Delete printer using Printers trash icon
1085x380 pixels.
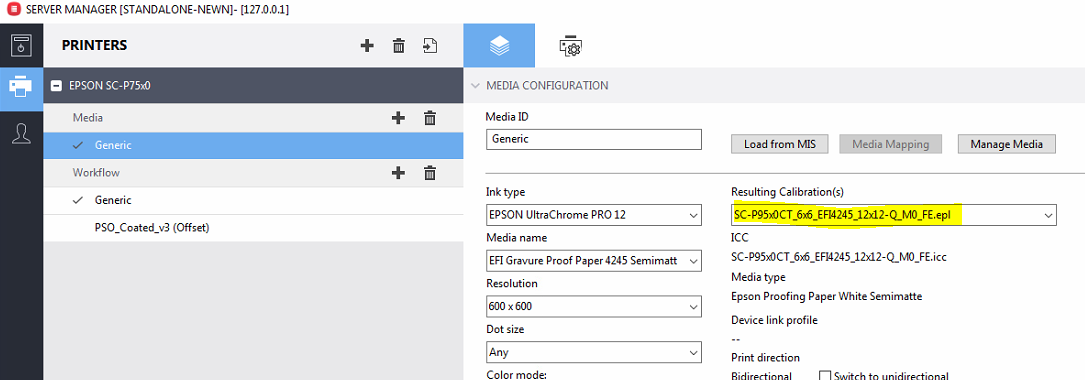(399, 46)
